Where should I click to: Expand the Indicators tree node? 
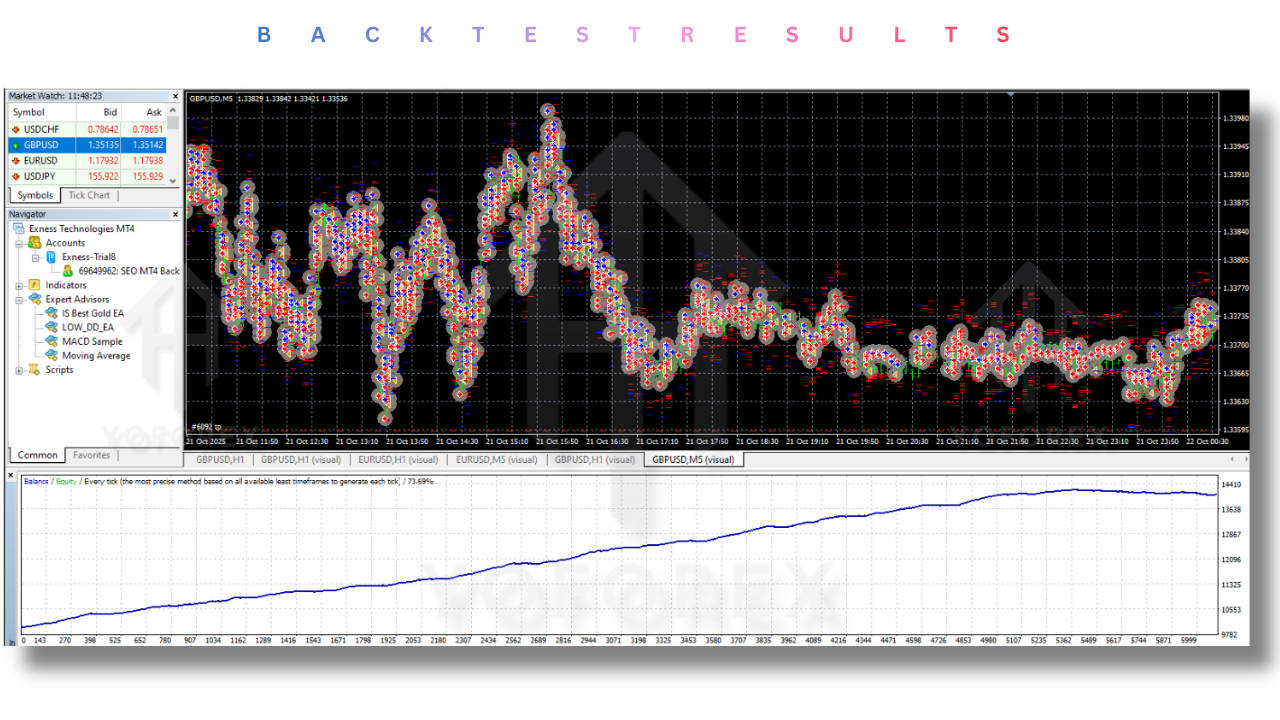coord(19,285)
